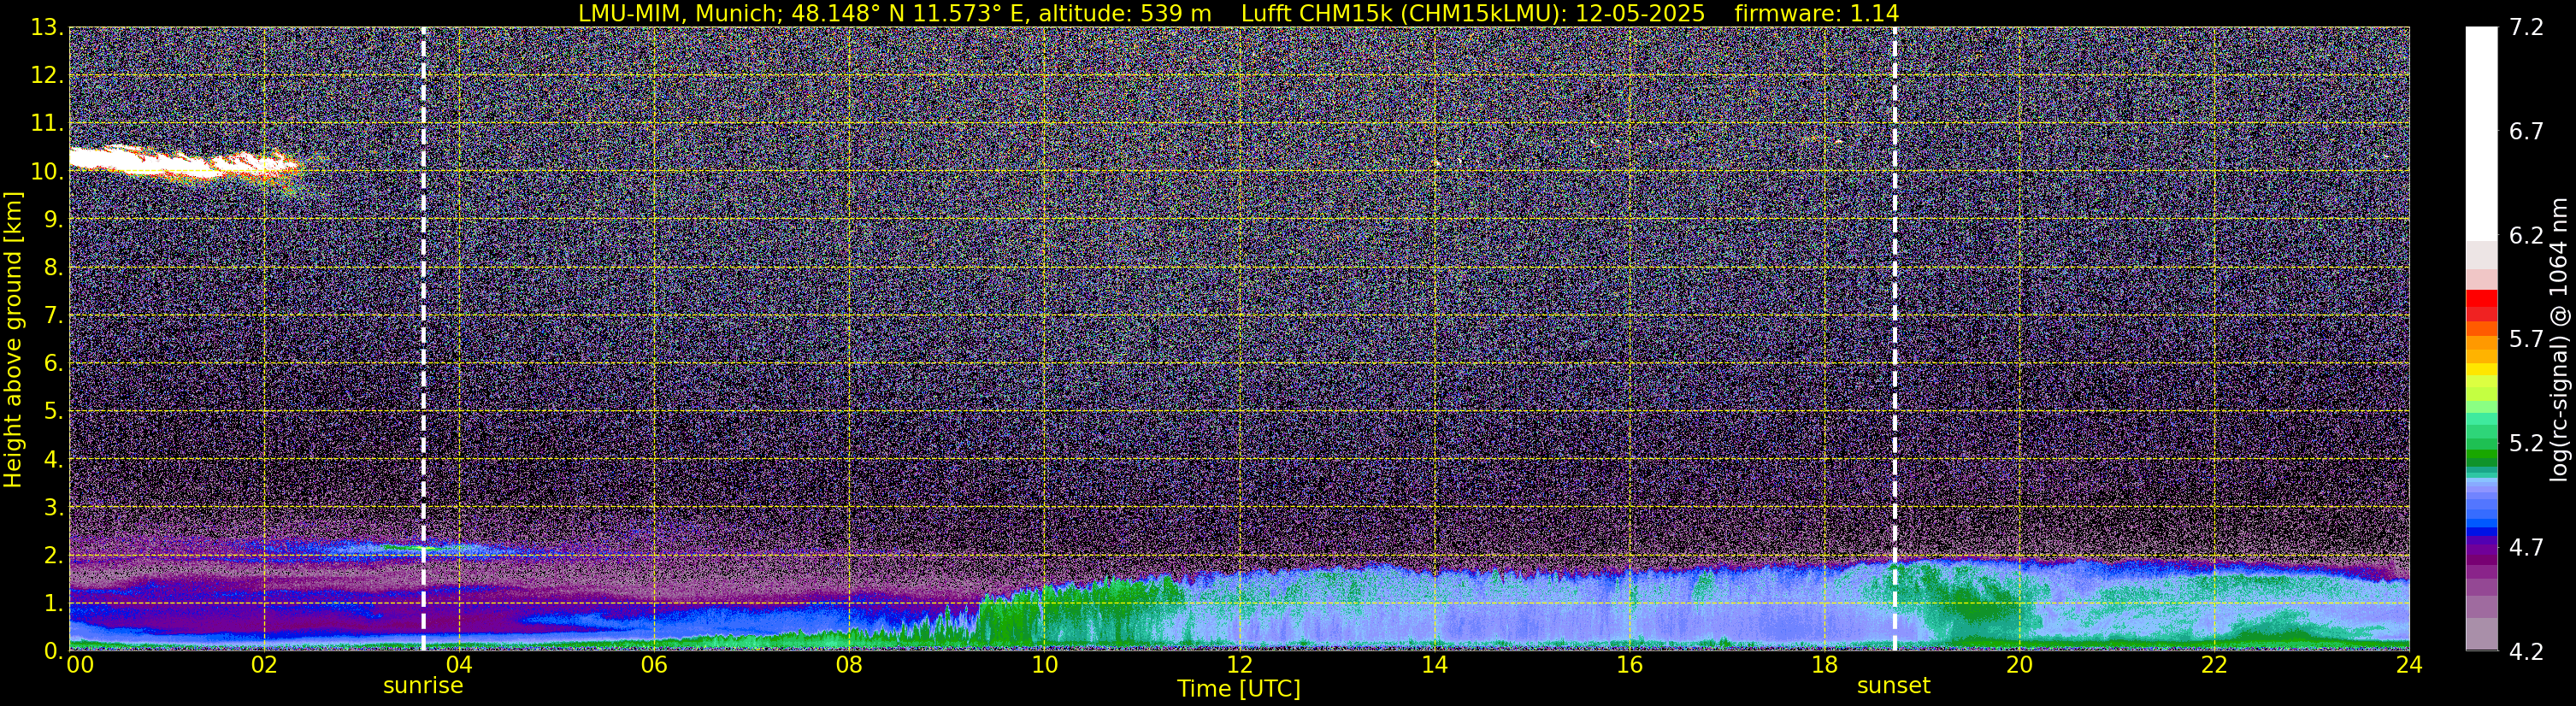Click the time axis tick label 14

point(1434,665)
